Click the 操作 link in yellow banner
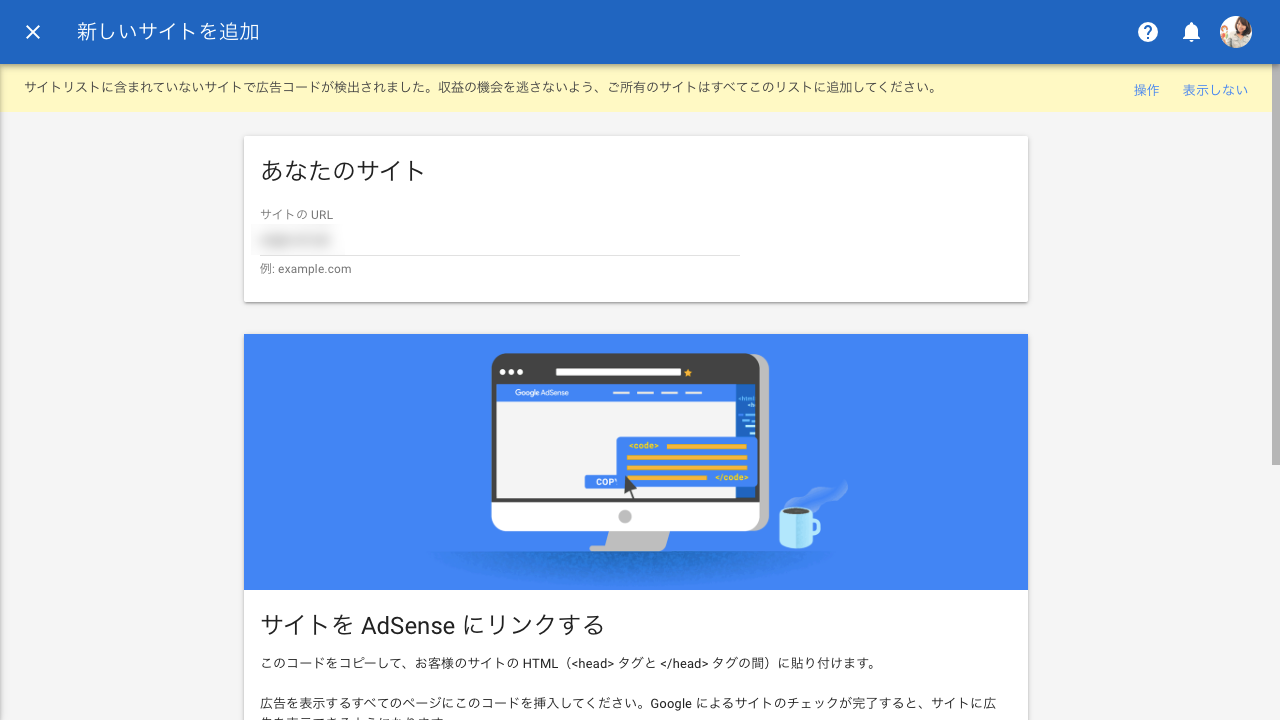 point(1146,90)
